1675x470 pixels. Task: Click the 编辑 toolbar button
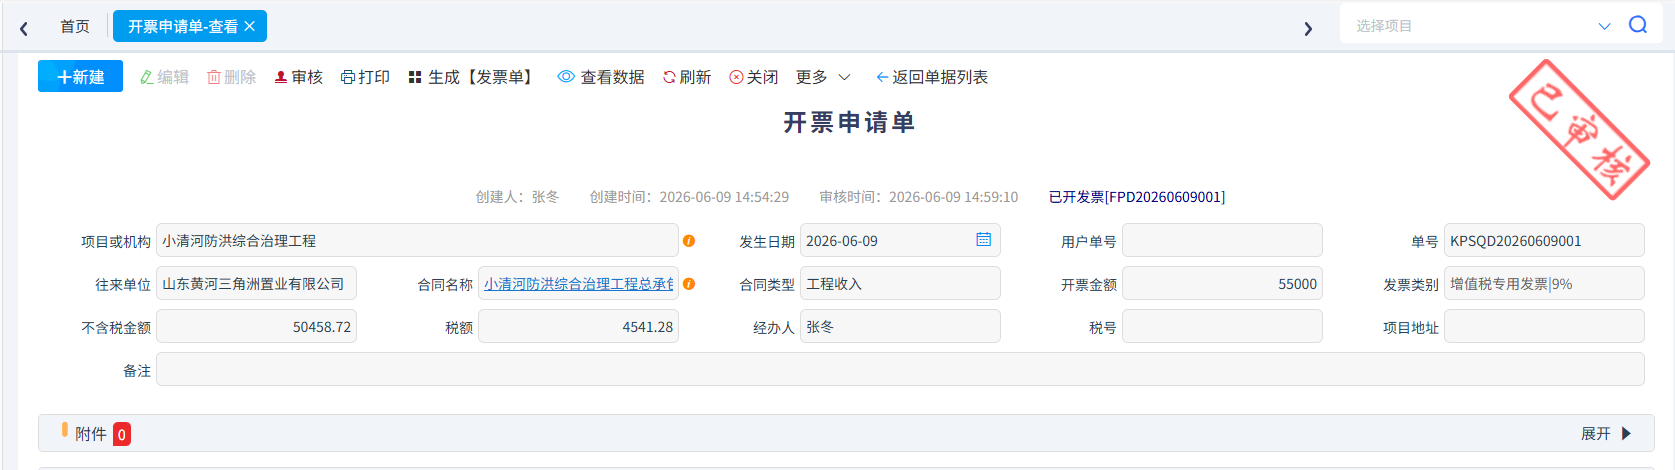pos(164,77)
